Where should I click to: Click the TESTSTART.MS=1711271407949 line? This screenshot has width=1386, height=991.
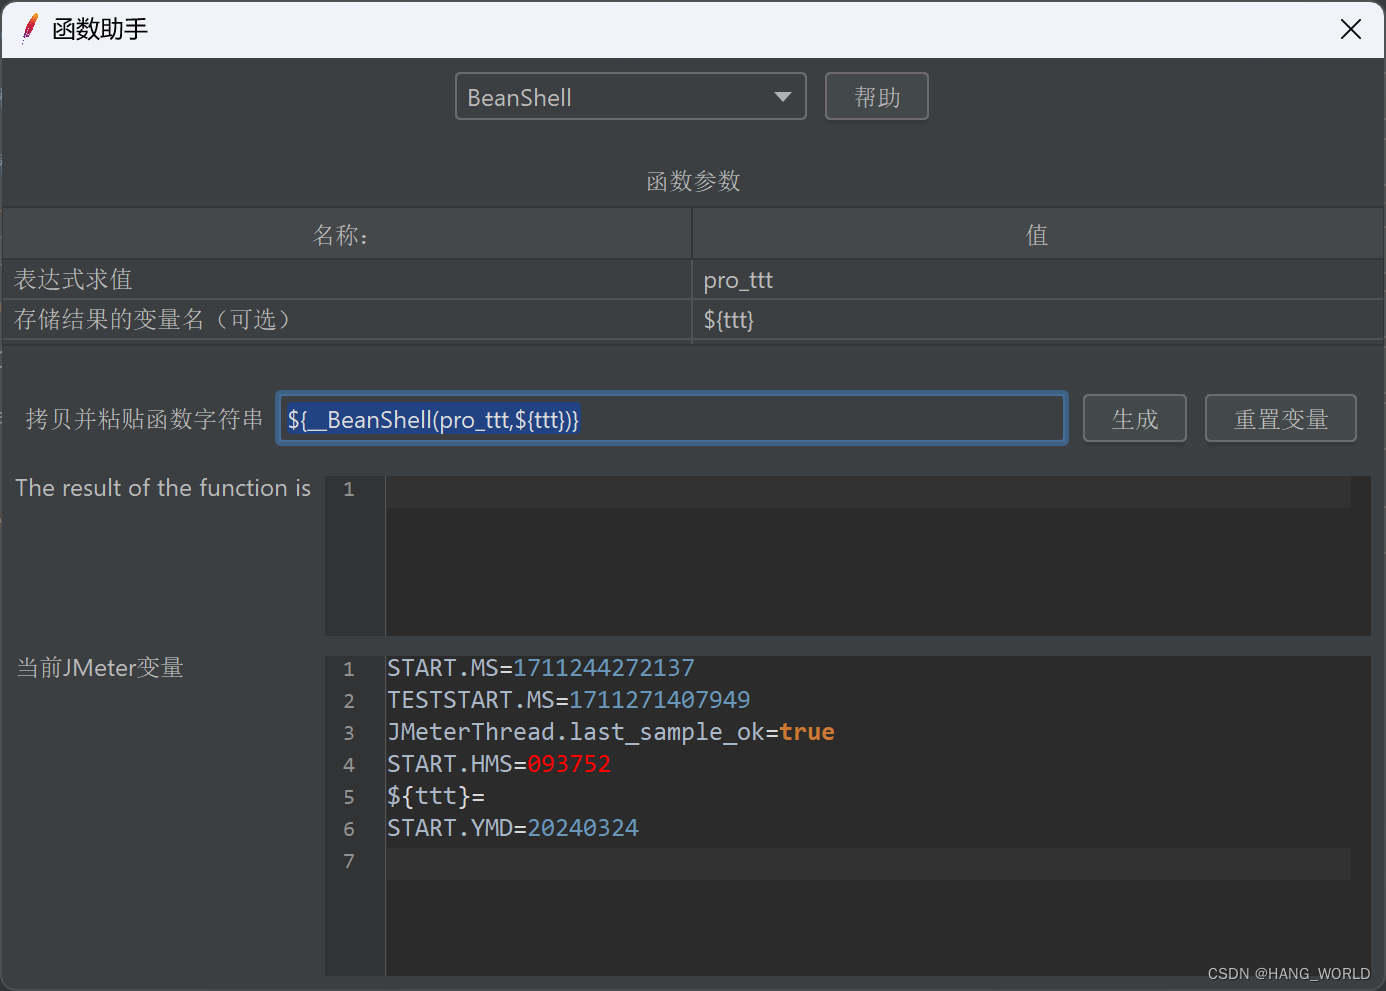(x=569, y=700)
